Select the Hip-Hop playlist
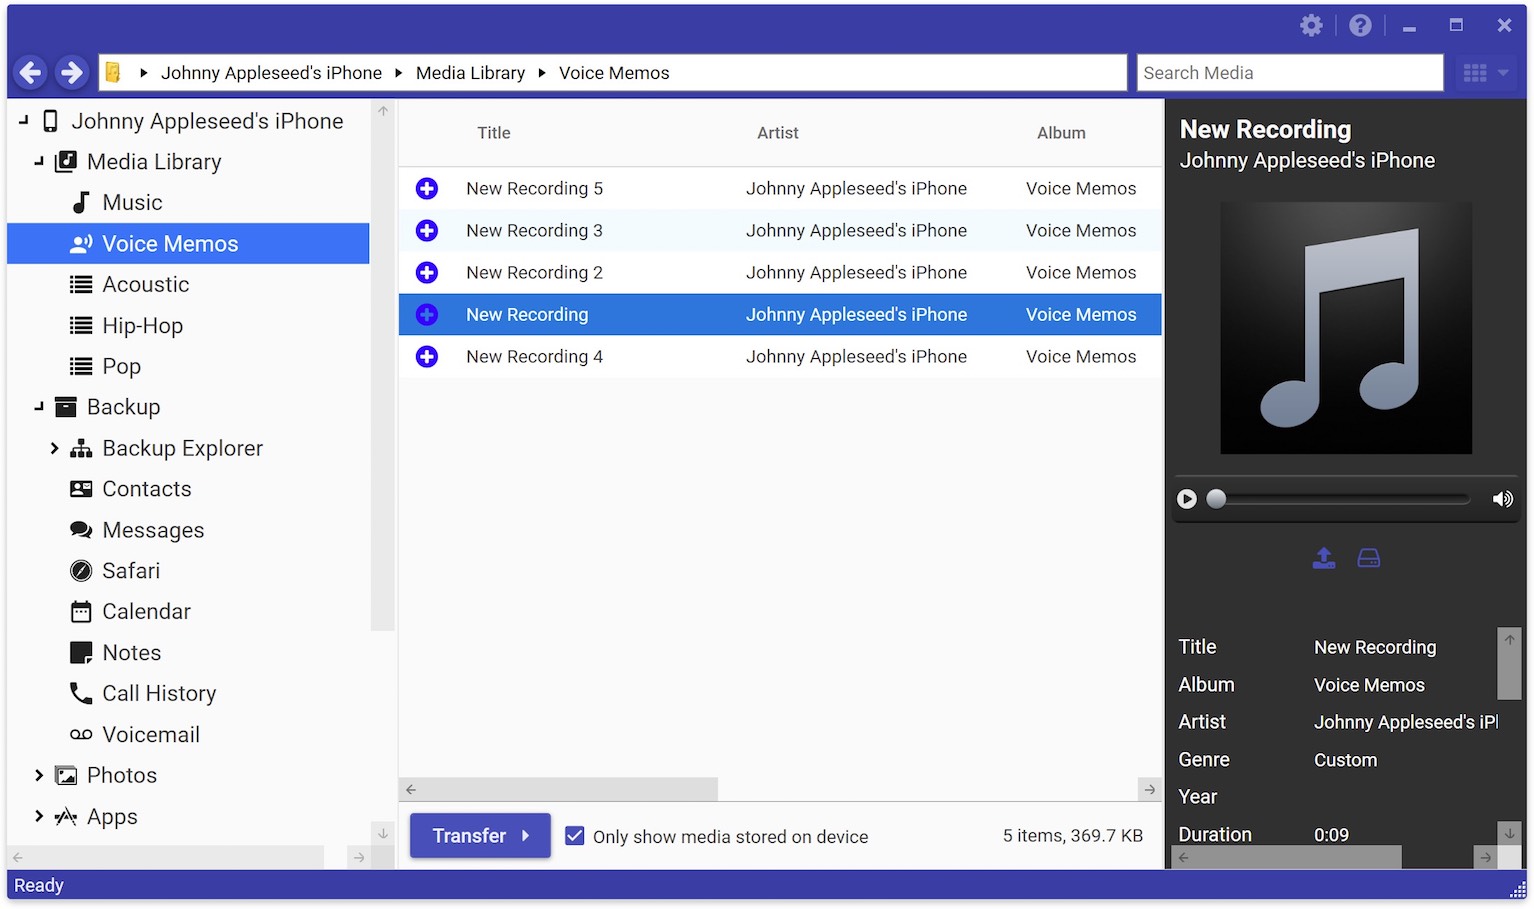The height and width of the screenshot is (909, 1534). (x=142, y=326)
